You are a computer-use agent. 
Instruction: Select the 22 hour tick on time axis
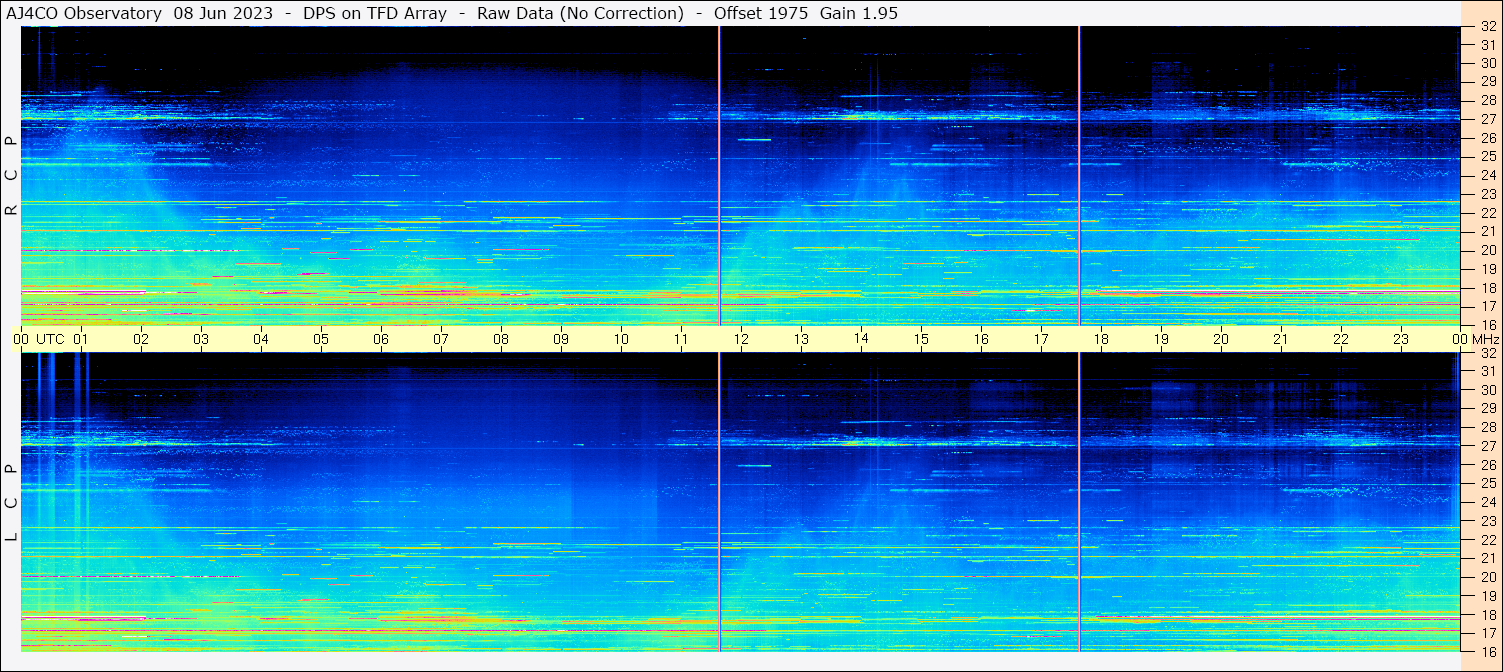(1341, 339)
